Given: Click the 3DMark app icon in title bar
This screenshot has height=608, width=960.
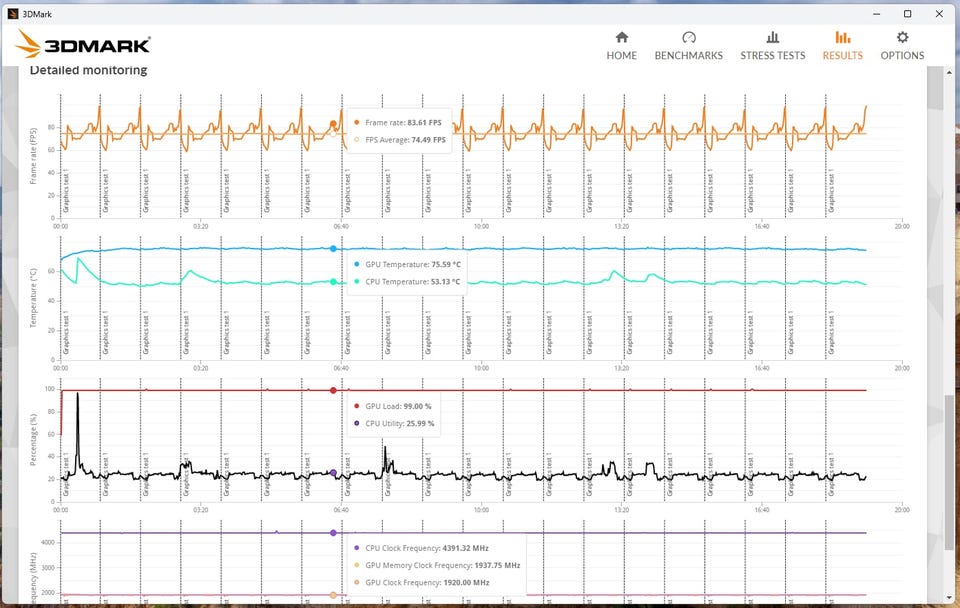Looking at the screenshot, I should pyautogui.click(x=12, y=14).
